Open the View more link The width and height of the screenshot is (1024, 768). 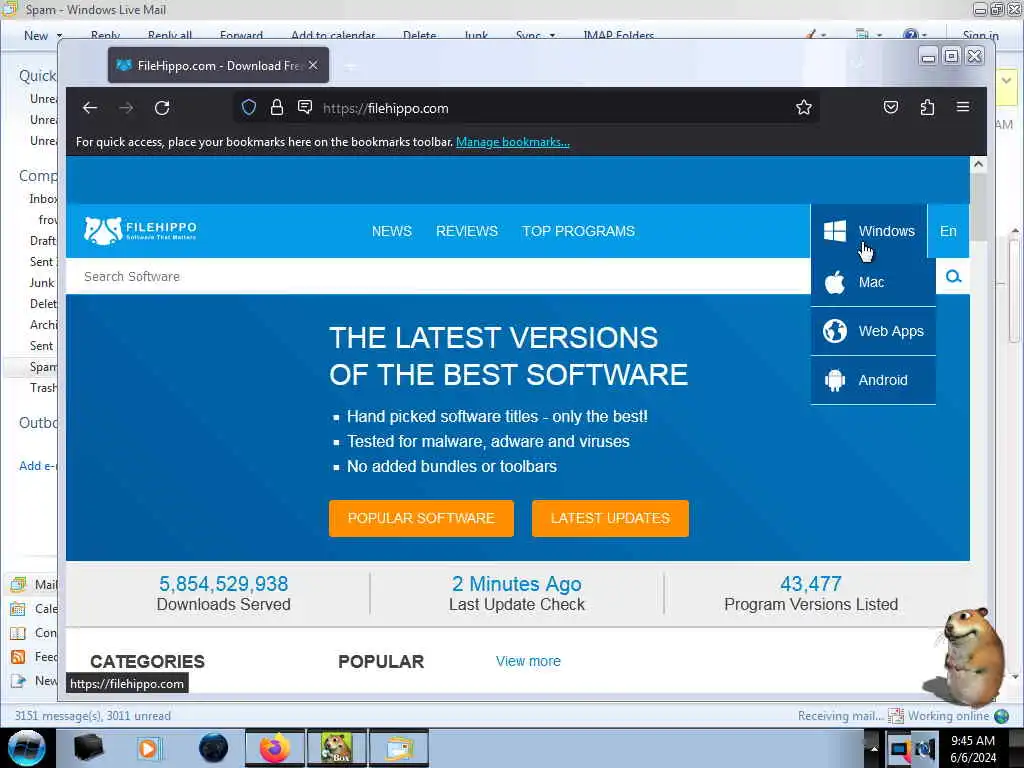click(528, 661)
